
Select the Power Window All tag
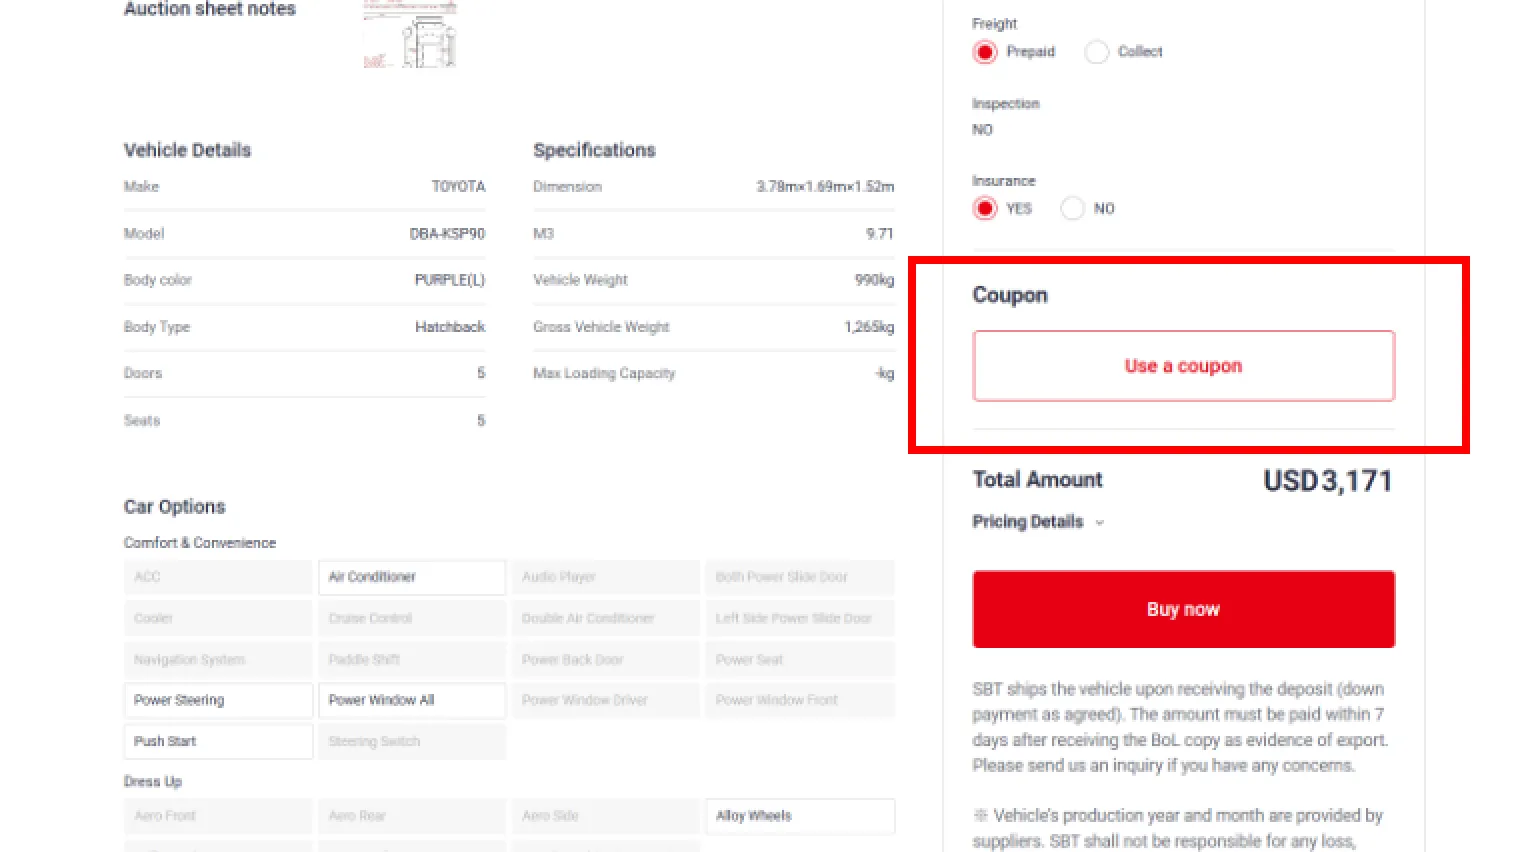click(x=411, y=700)
